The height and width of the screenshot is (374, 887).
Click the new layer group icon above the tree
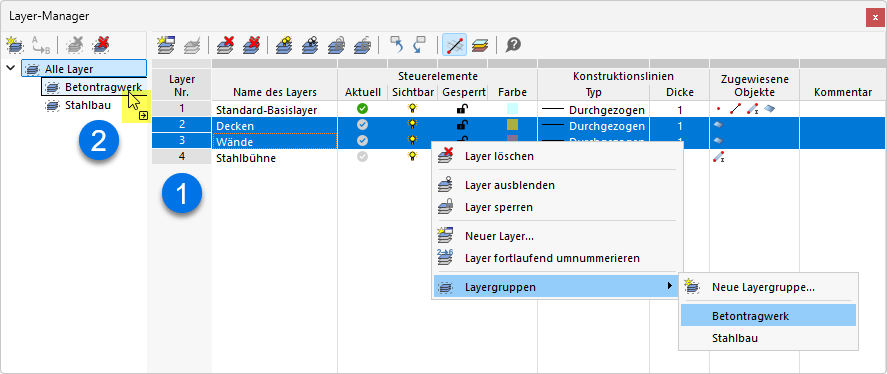click(14, 44)
